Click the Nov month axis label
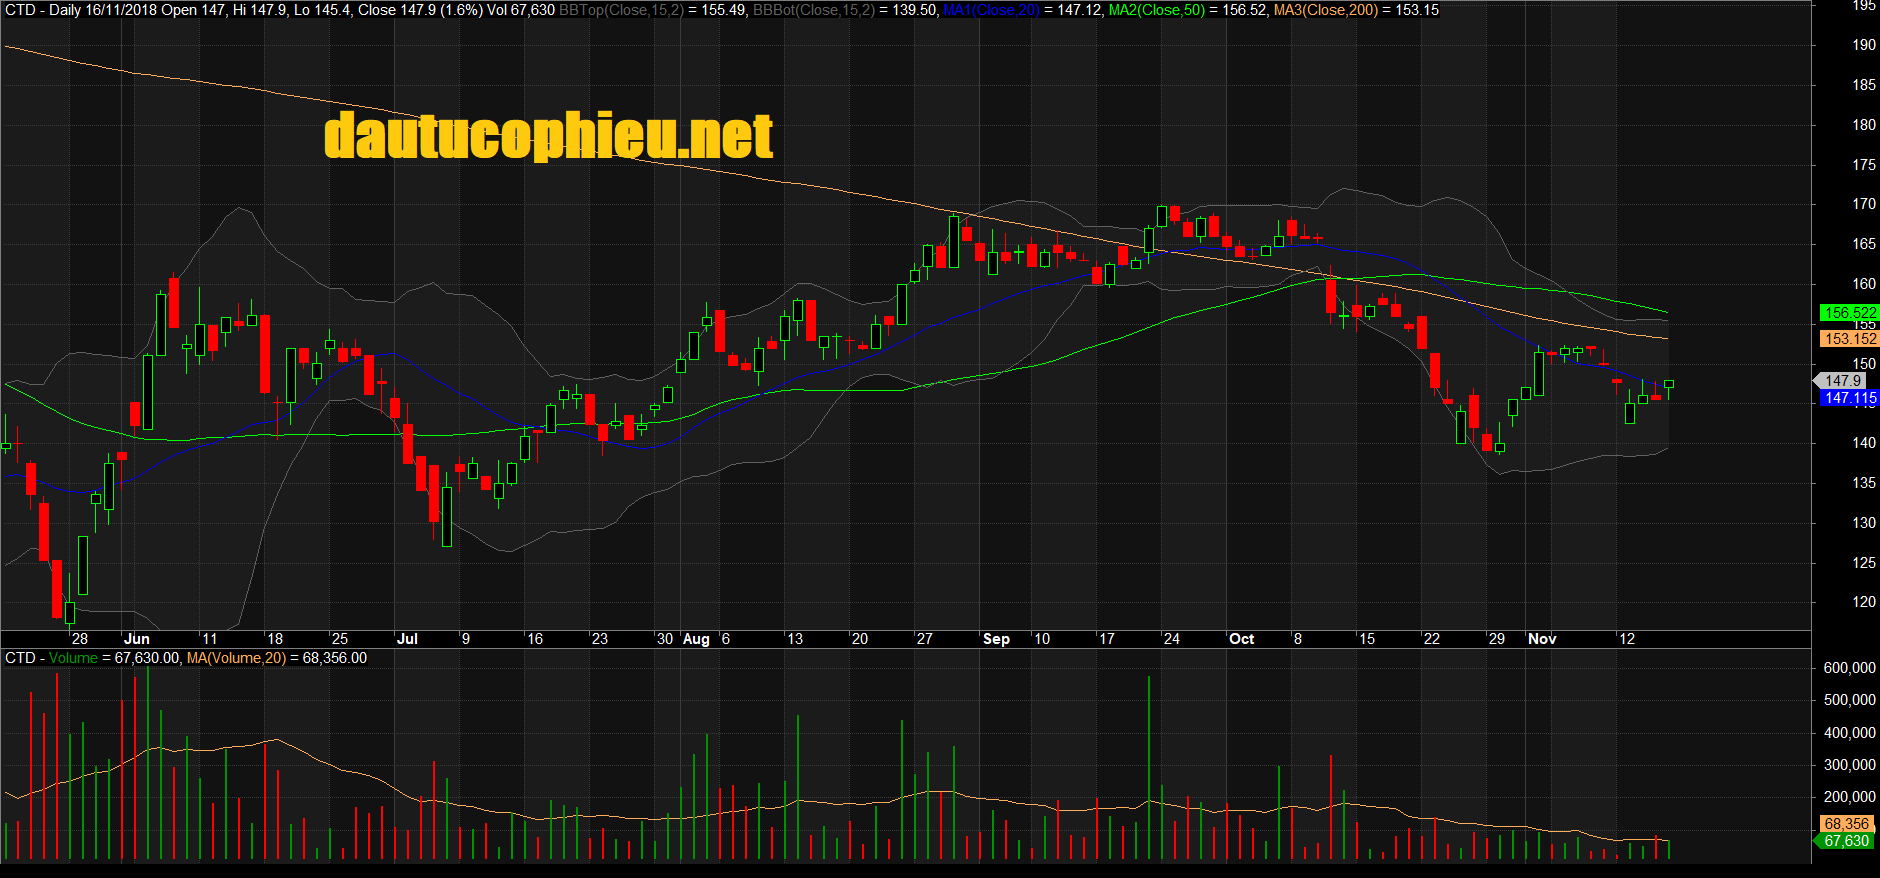The image size is (1880, 878). click(x=1542, y=639)
